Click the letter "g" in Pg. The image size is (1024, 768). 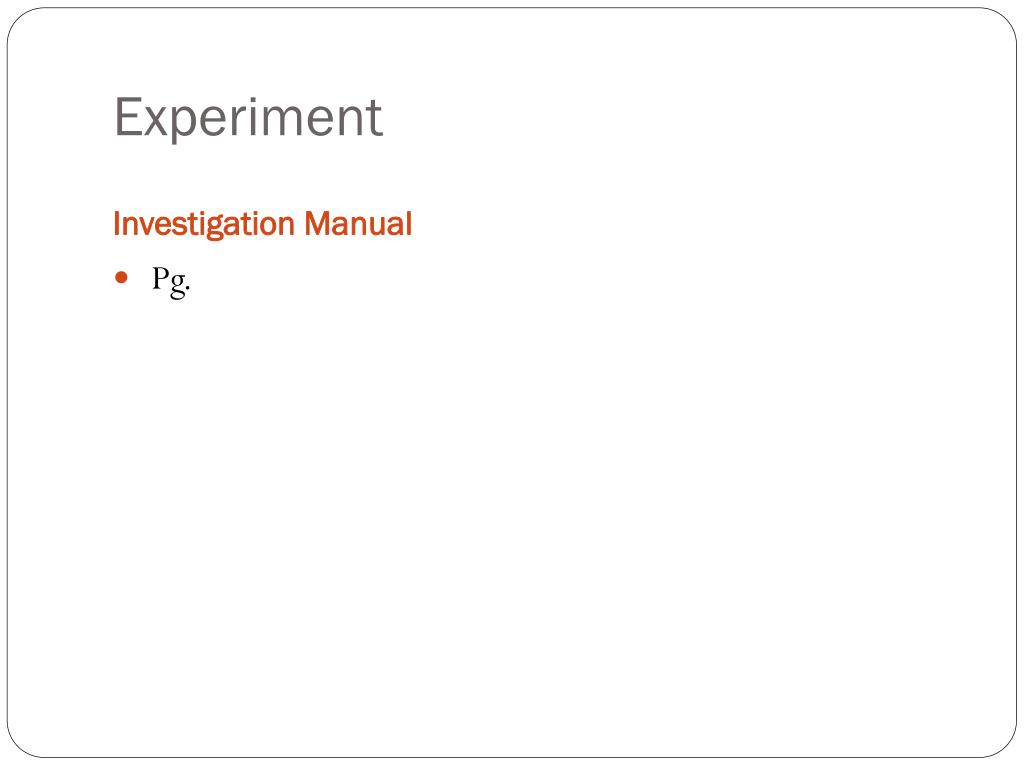click(x=178, y=285)
